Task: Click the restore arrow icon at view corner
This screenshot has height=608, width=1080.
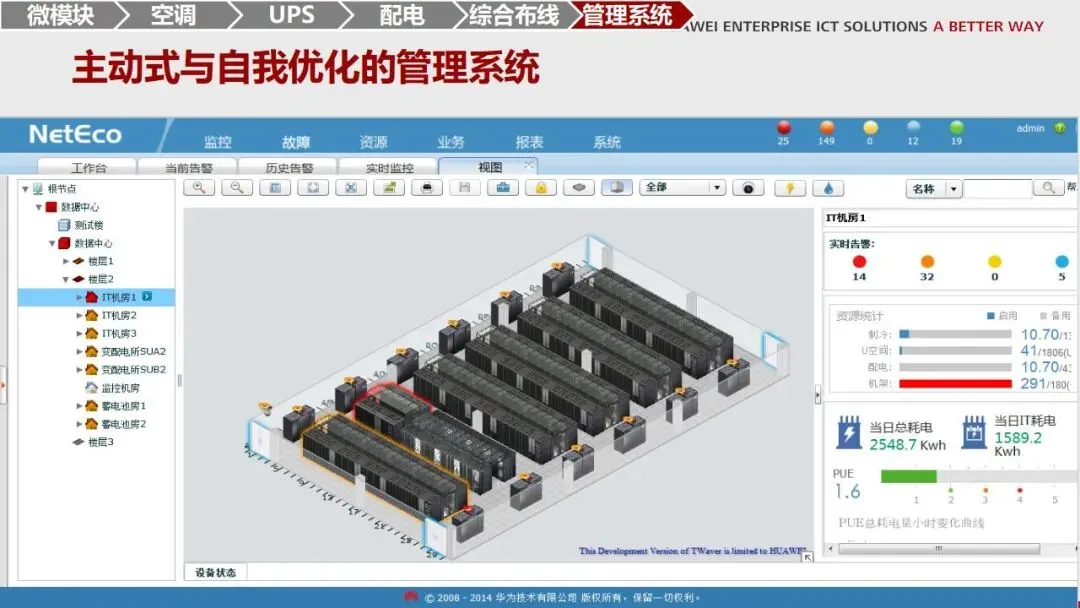Action: click(807, 557)
